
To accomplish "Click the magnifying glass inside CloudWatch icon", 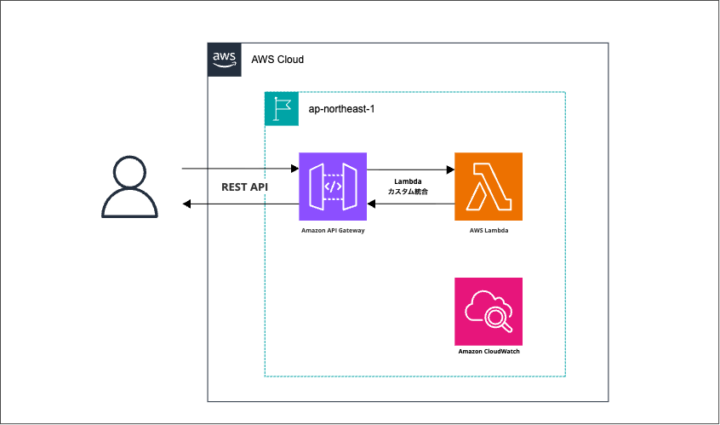I will click(x=498, y=319).
